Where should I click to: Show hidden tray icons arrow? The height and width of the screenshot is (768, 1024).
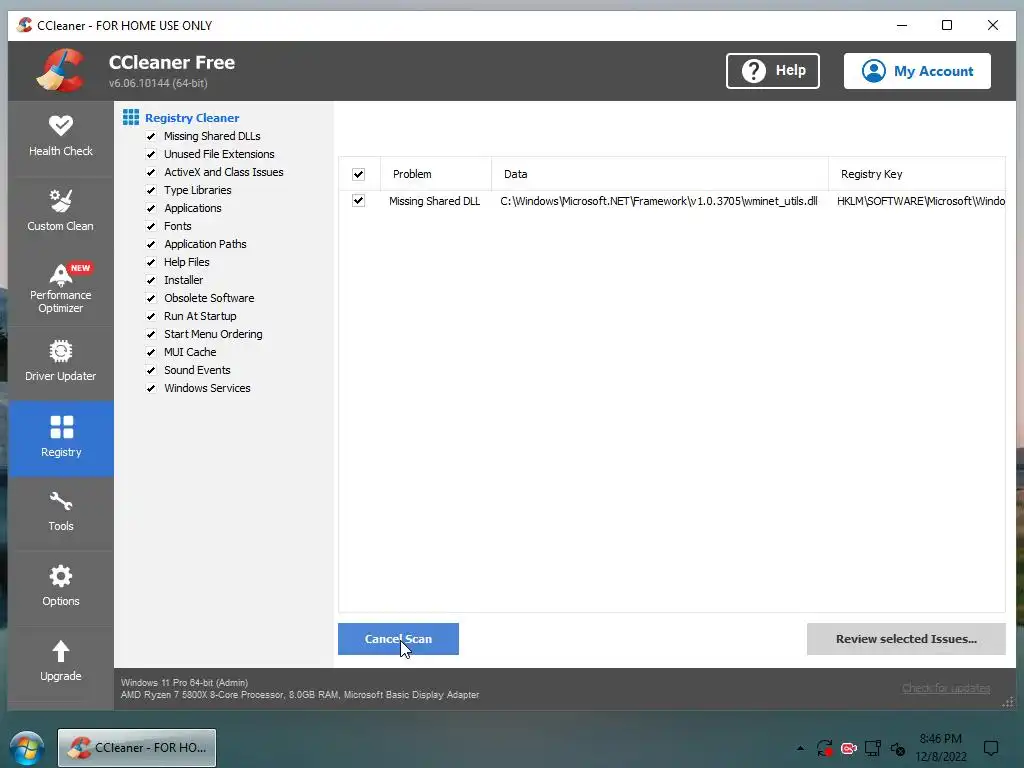click(x=800, y=748)
